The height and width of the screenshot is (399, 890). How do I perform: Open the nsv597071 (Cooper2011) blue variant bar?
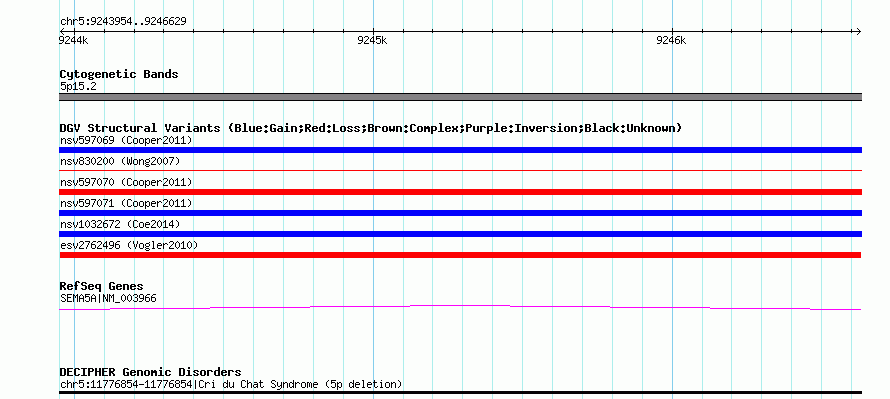click(460, 213)
